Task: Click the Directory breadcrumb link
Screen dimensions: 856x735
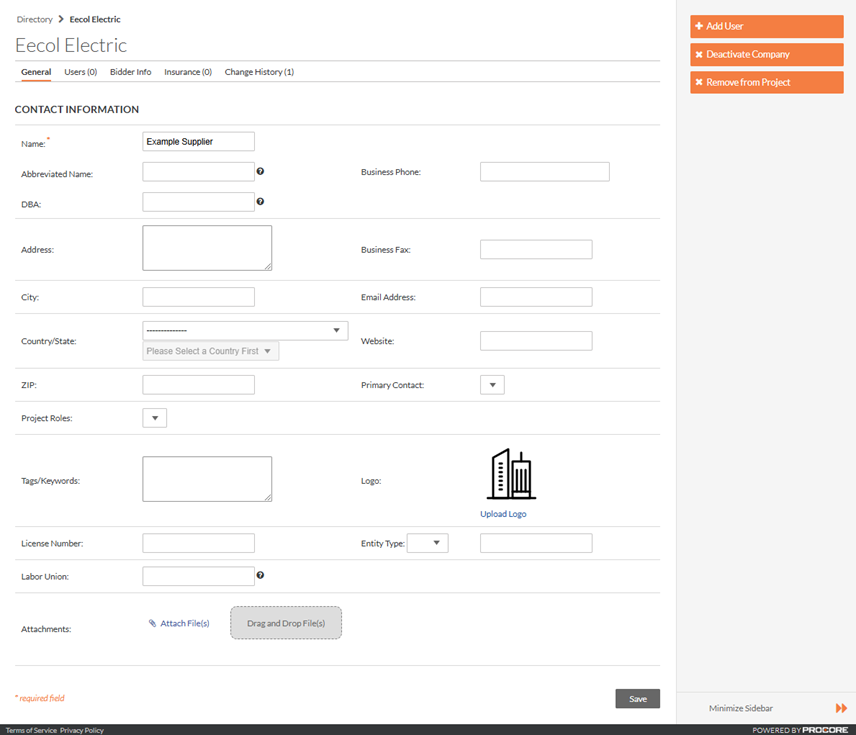Action: click(34, 19)
